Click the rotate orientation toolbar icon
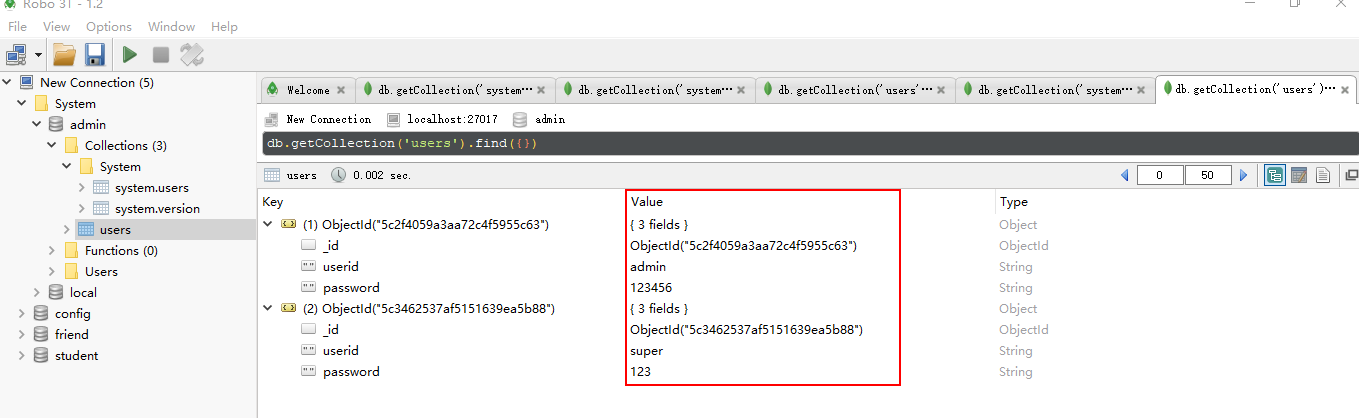 (192, 54)
